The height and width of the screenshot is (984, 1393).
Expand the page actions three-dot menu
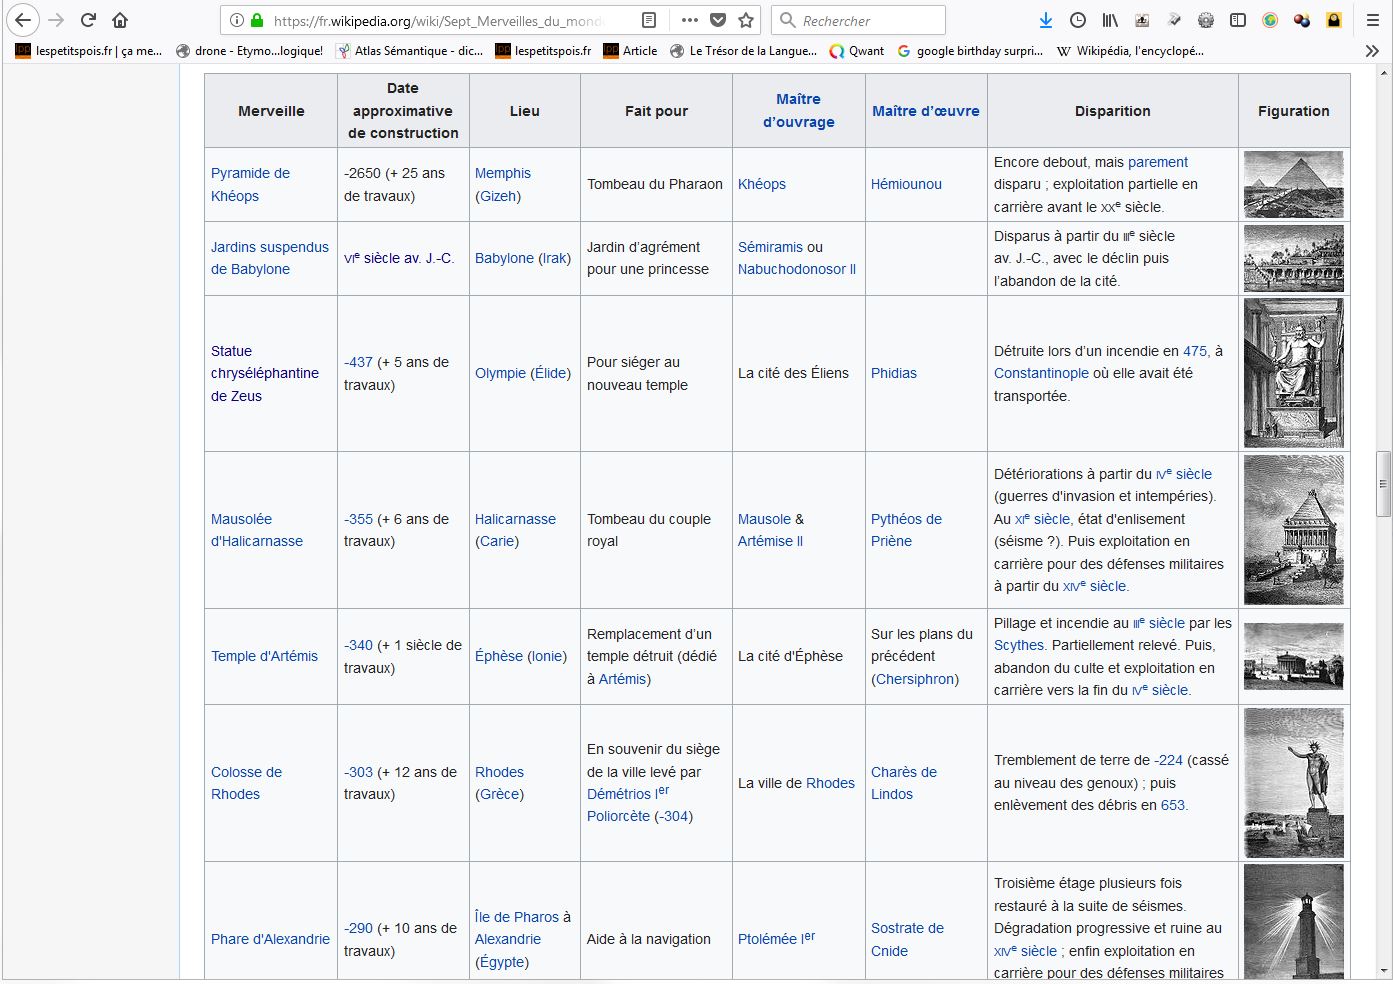690,20
